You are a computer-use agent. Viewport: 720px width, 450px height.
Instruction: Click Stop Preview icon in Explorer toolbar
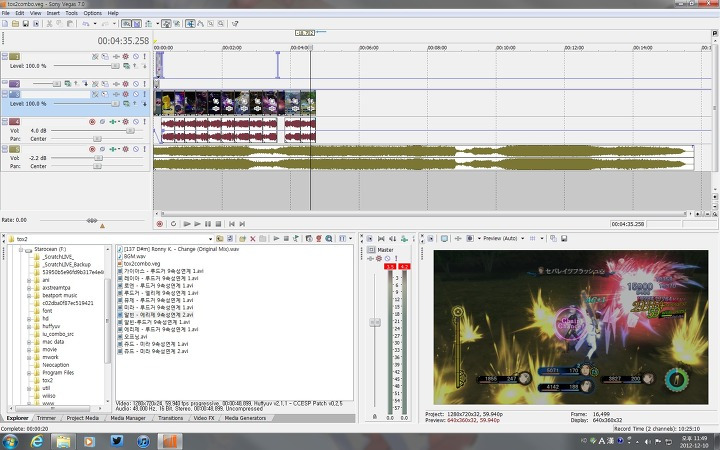(x=286, y=239)
